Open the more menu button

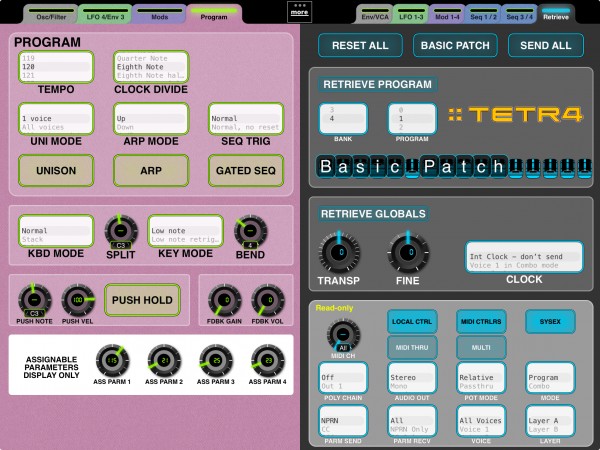299,11
